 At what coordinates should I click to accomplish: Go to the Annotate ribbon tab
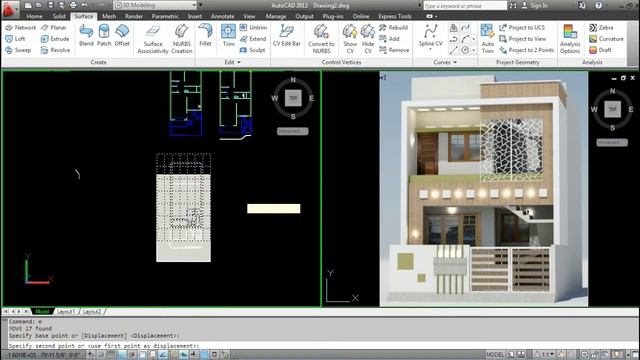(x=222, y=16)
